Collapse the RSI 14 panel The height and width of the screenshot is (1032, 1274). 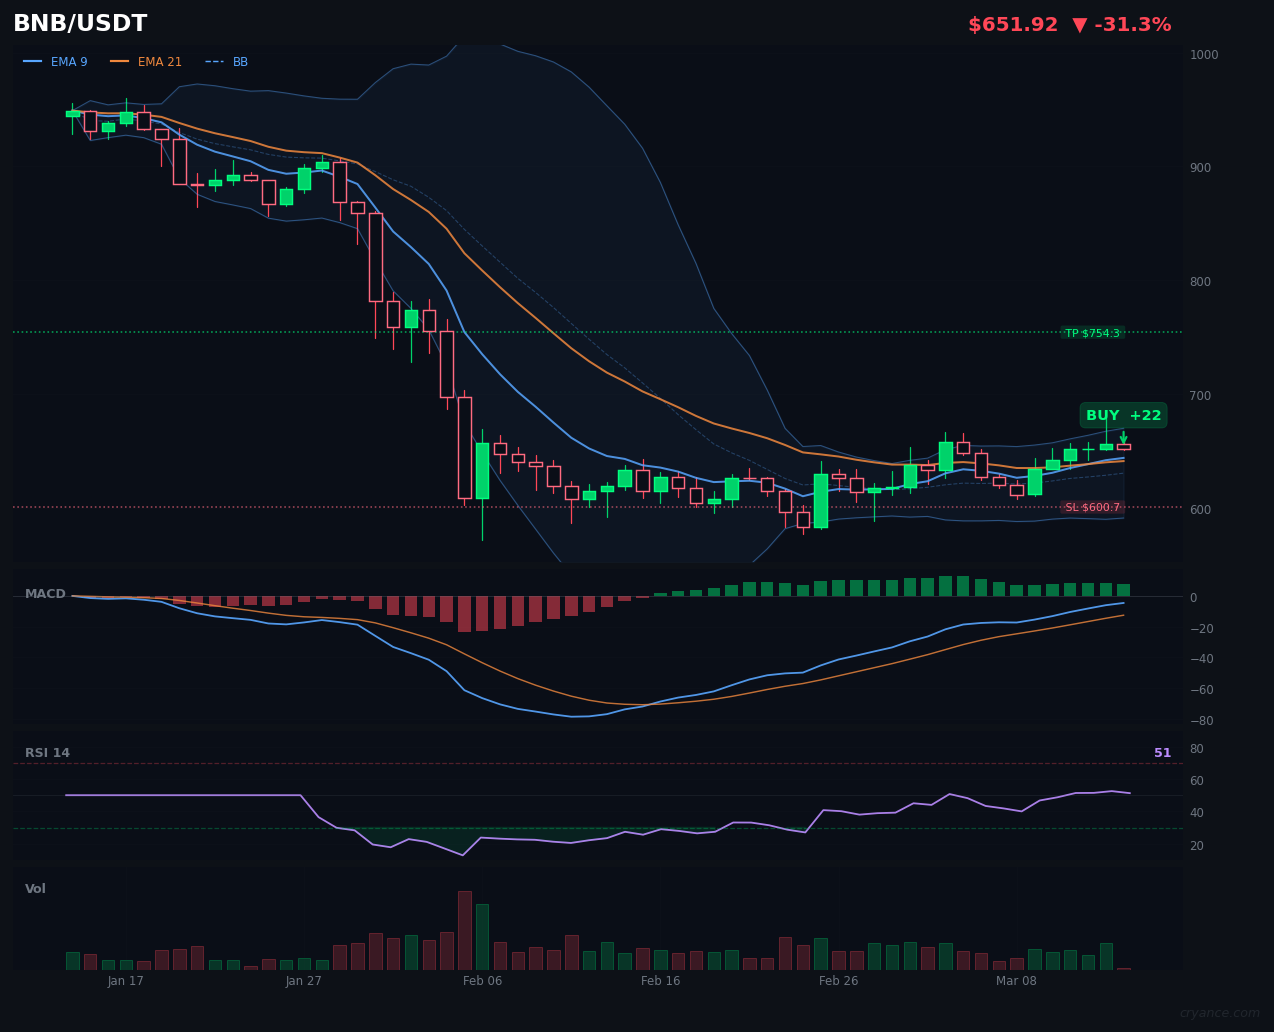click(47, 752)
